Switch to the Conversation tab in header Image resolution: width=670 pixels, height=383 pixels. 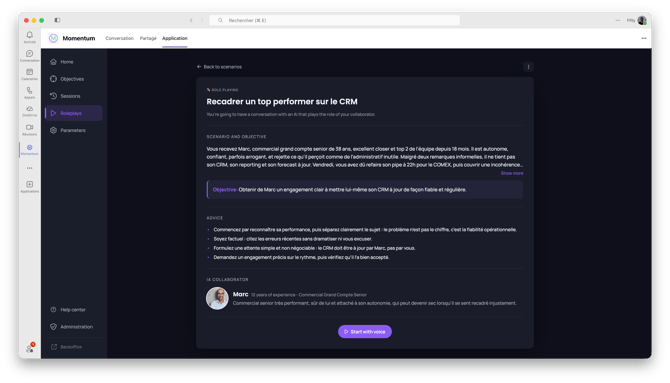tap(120, 38)
